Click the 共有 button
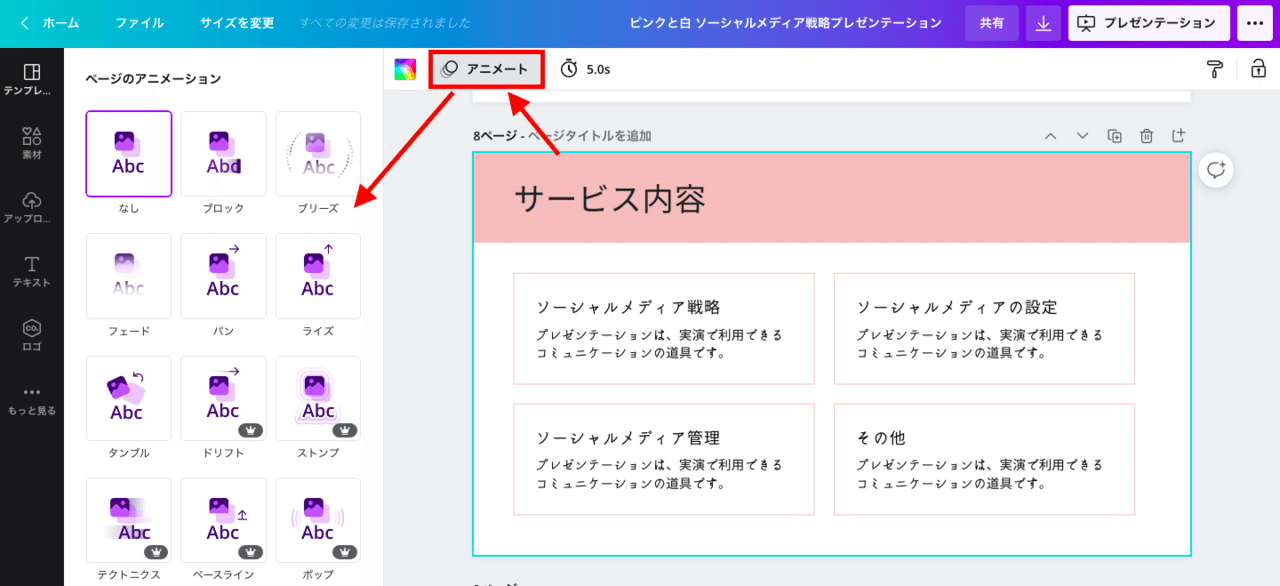The width and height of the screenshot is (1280, 586). (x=992, y=22)
